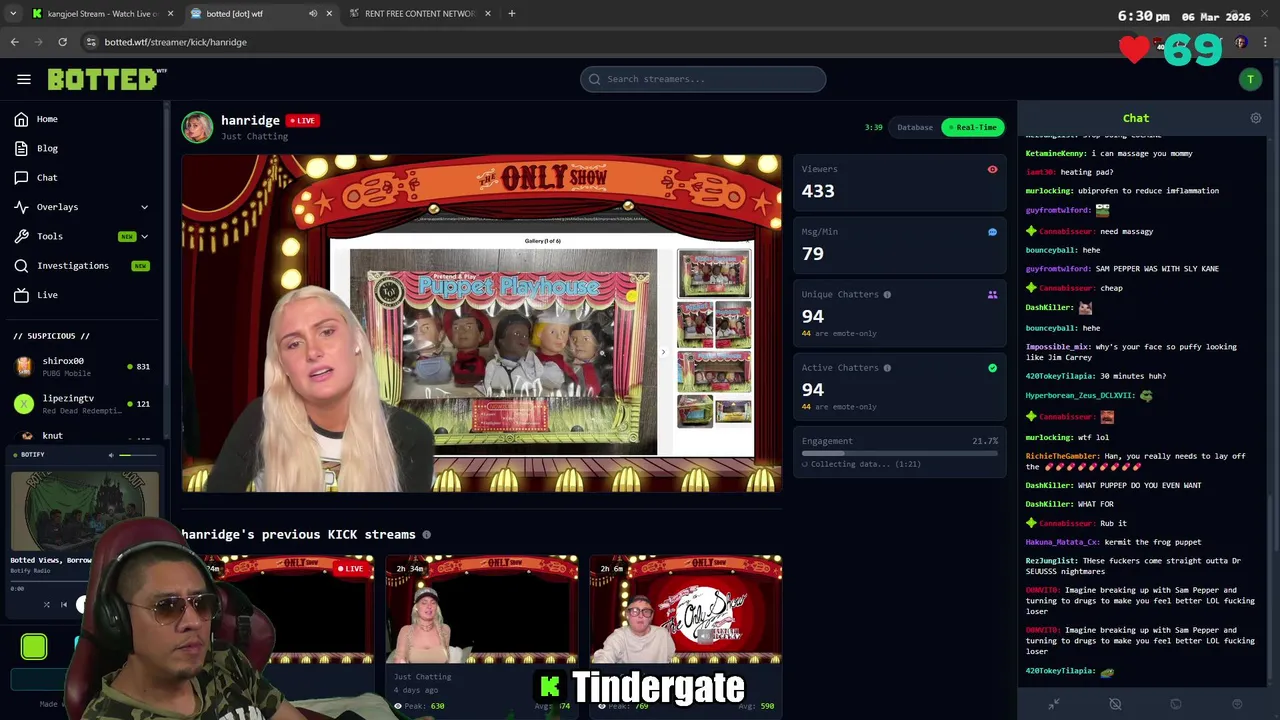Switch to RENT FREE CONTENT NETWORK tab
Image resolution: width=1280 pixels, height=720 pixels.
pos(419,14)
